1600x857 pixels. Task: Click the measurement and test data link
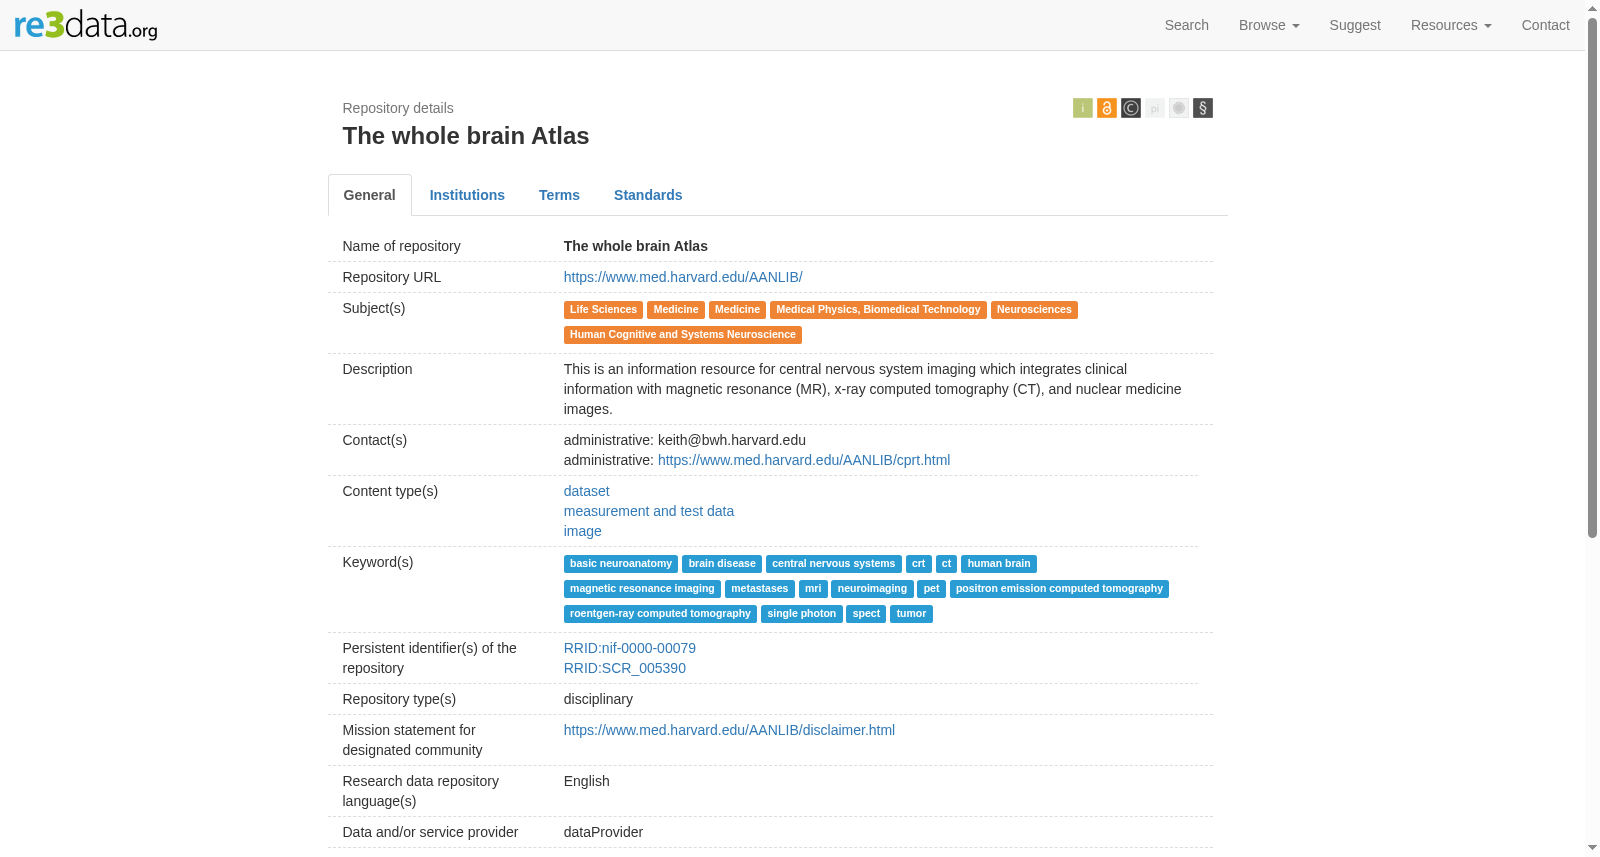(x=649, y=511)
